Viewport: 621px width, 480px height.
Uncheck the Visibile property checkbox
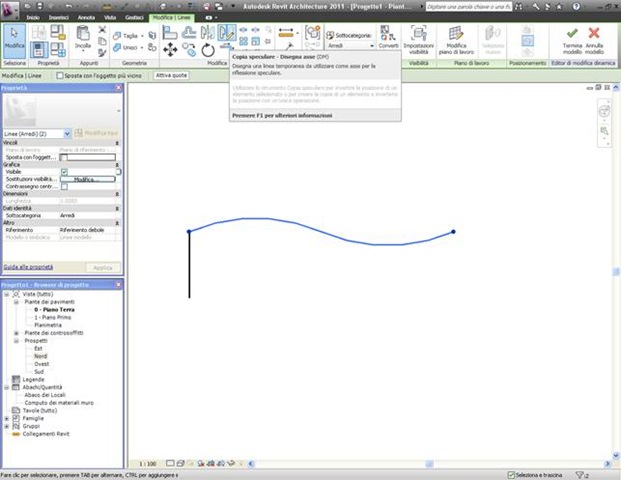(x=64, y=172)
